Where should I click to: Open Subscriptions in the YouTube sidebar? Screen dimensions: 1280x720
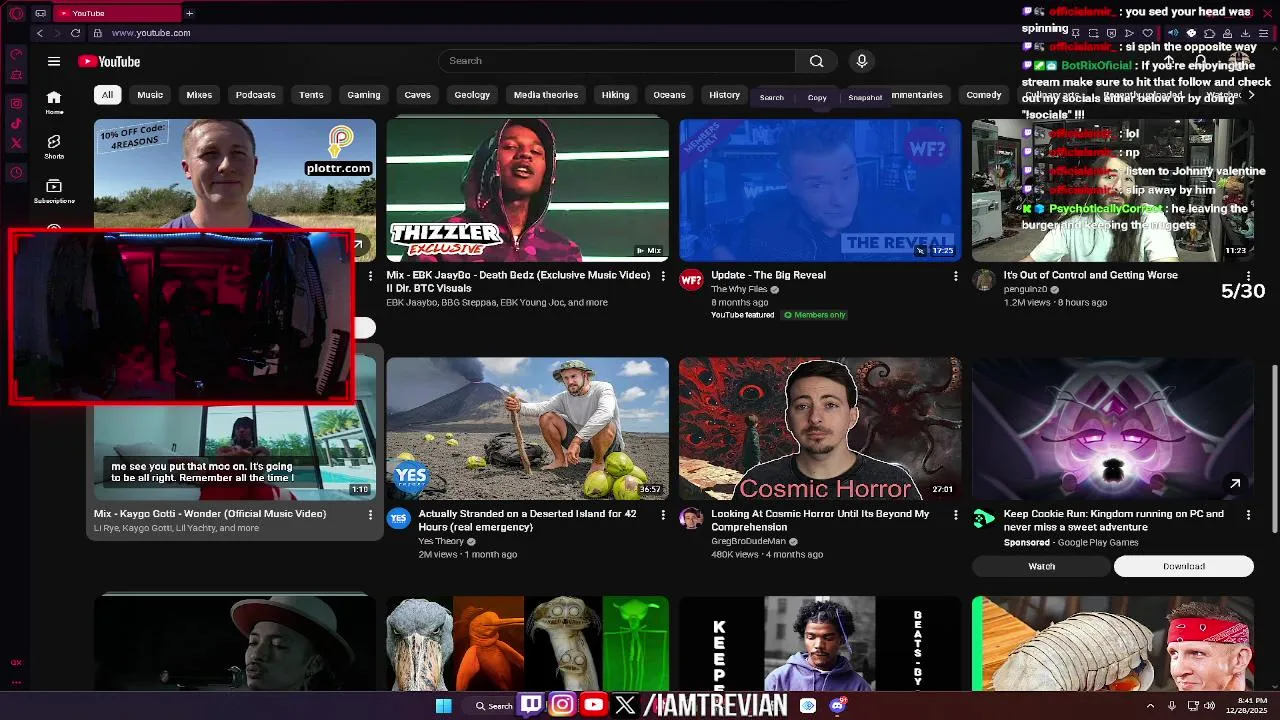tap(54, 191)
